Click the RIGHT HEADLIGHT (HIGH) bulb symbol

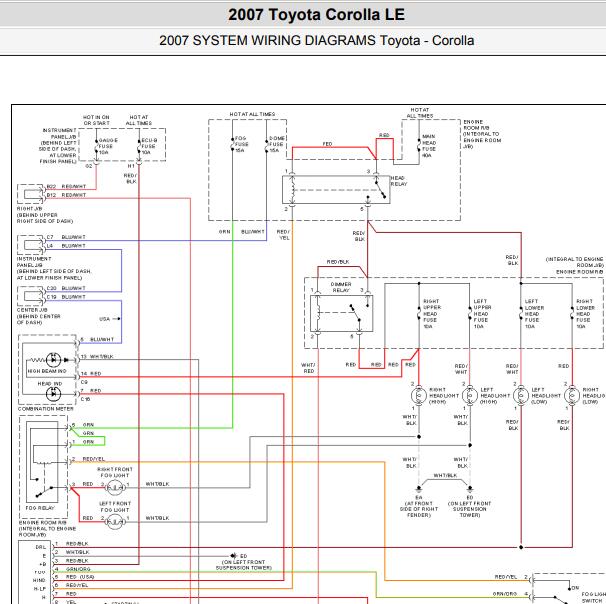click(x=419, y=396)
